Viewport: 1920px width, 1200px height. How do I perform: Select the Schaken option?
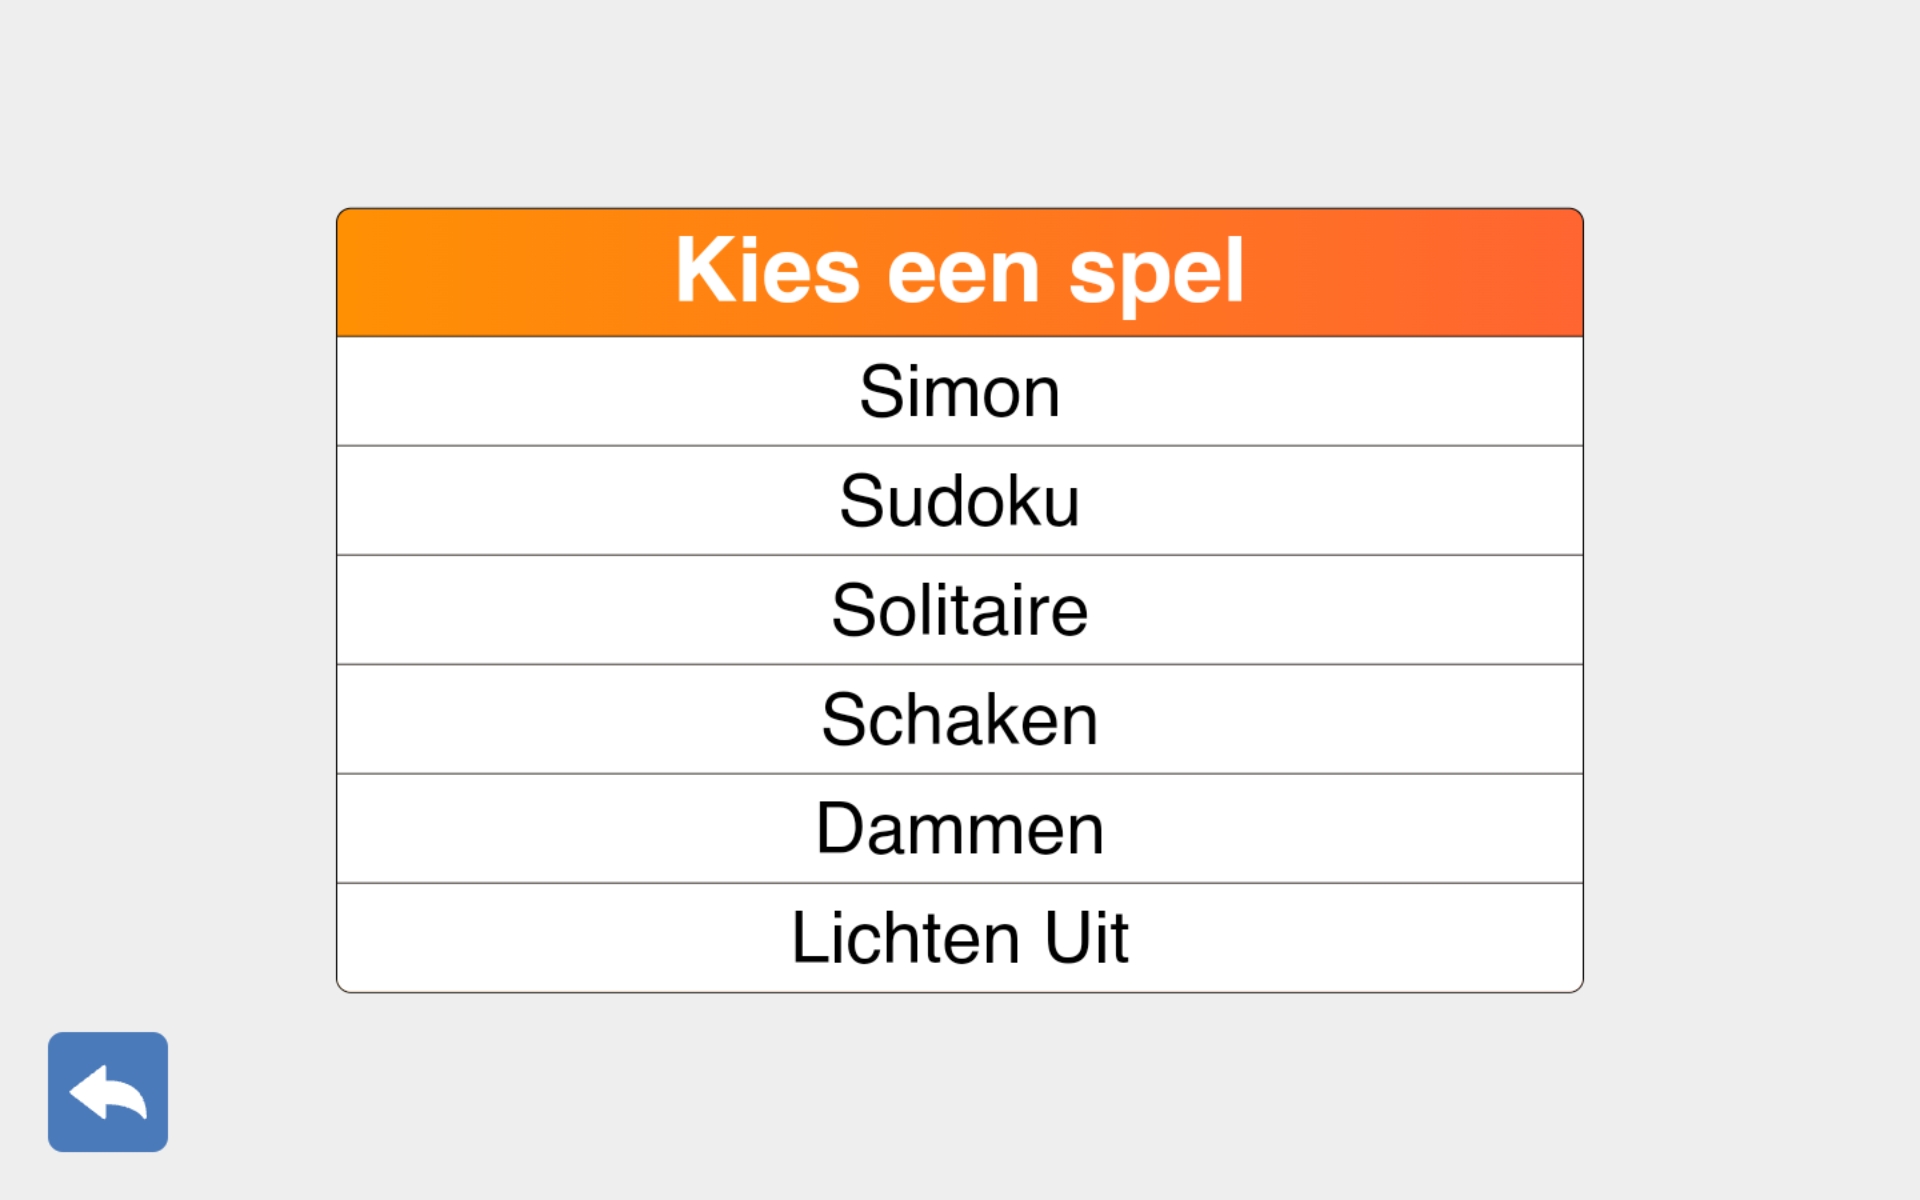pos(959,719)
